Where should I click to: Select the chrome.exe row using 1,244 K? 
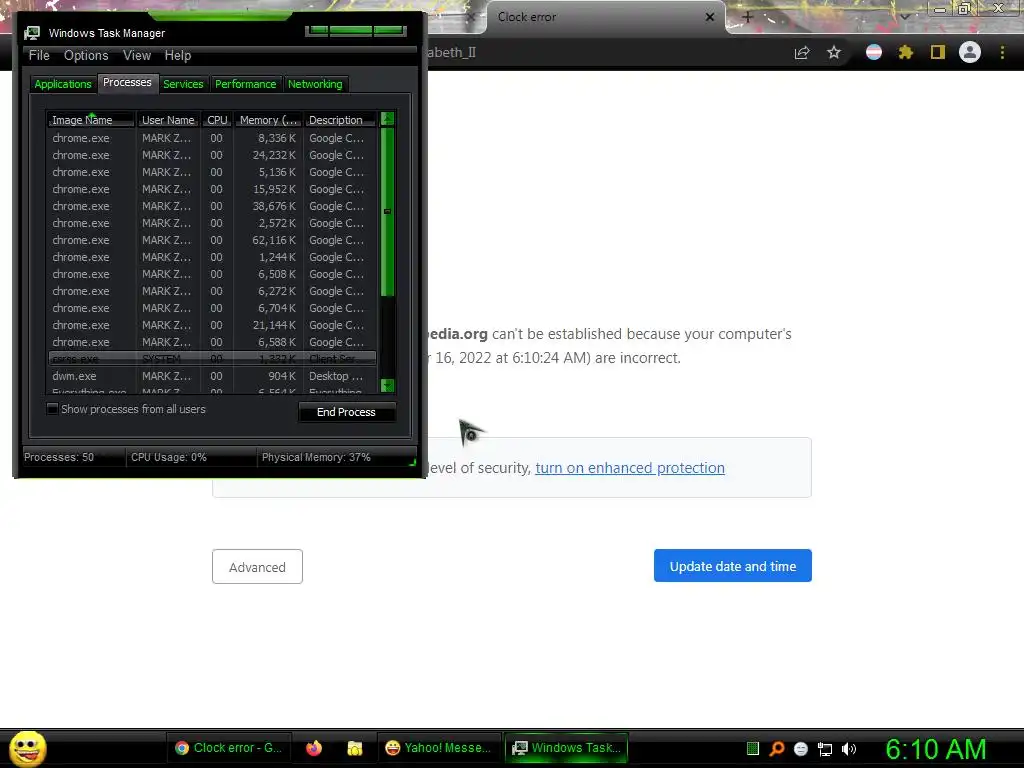[212, 257]
